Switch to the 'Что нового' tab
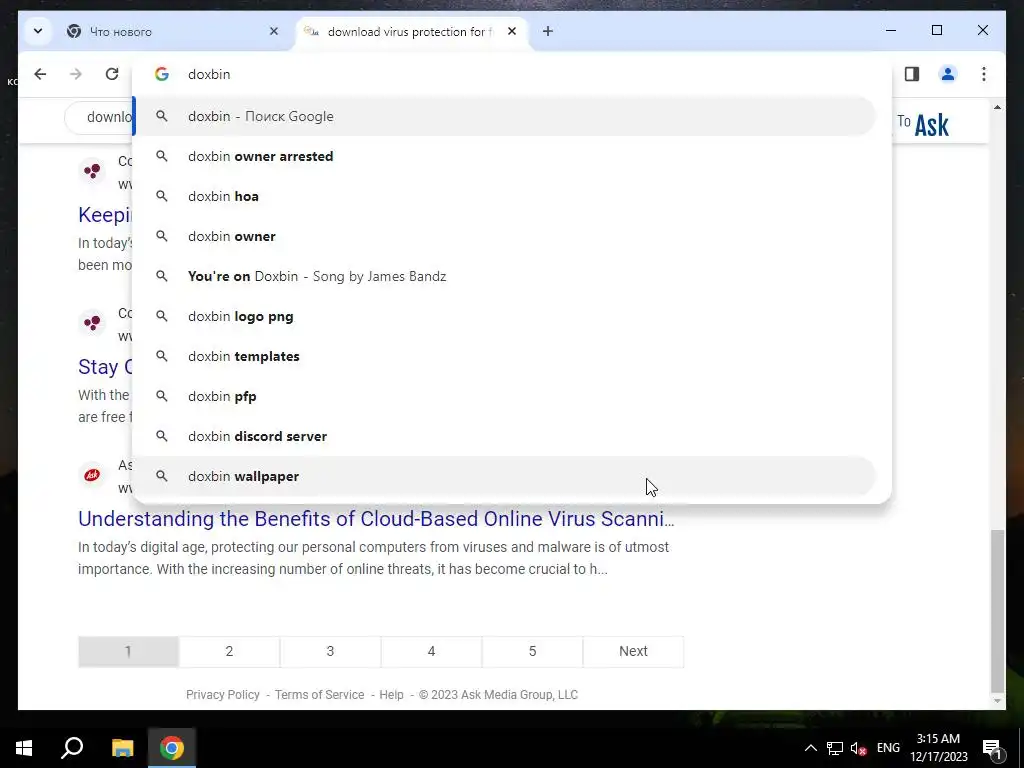 pos(170,31)
